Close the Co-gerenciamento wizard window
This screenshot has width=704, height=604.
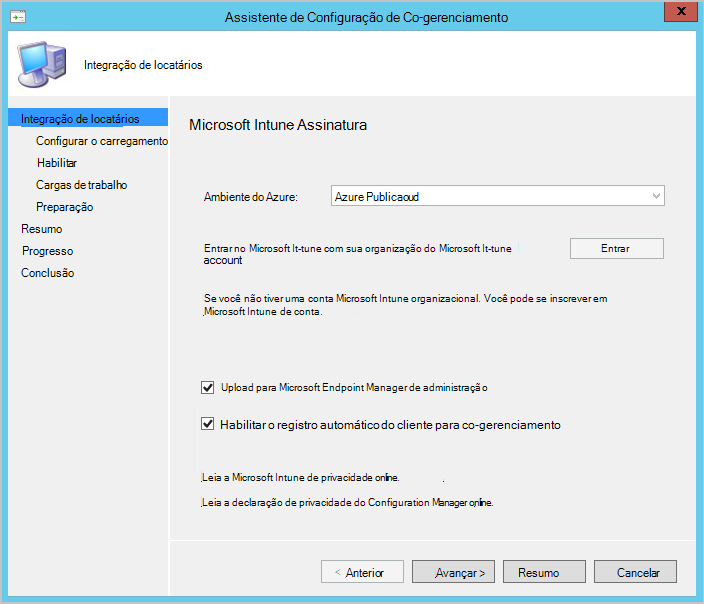[x=681, y=11]
